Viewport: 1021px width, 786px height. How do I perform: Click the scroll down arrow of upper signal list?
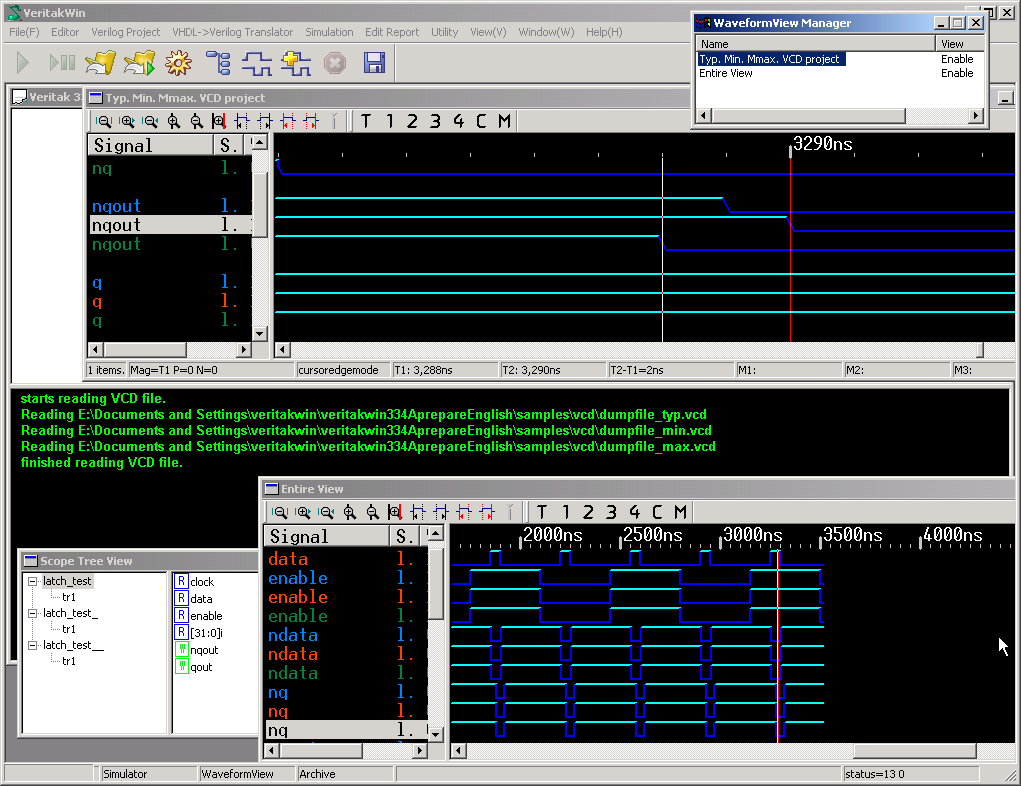pos(260,334)
